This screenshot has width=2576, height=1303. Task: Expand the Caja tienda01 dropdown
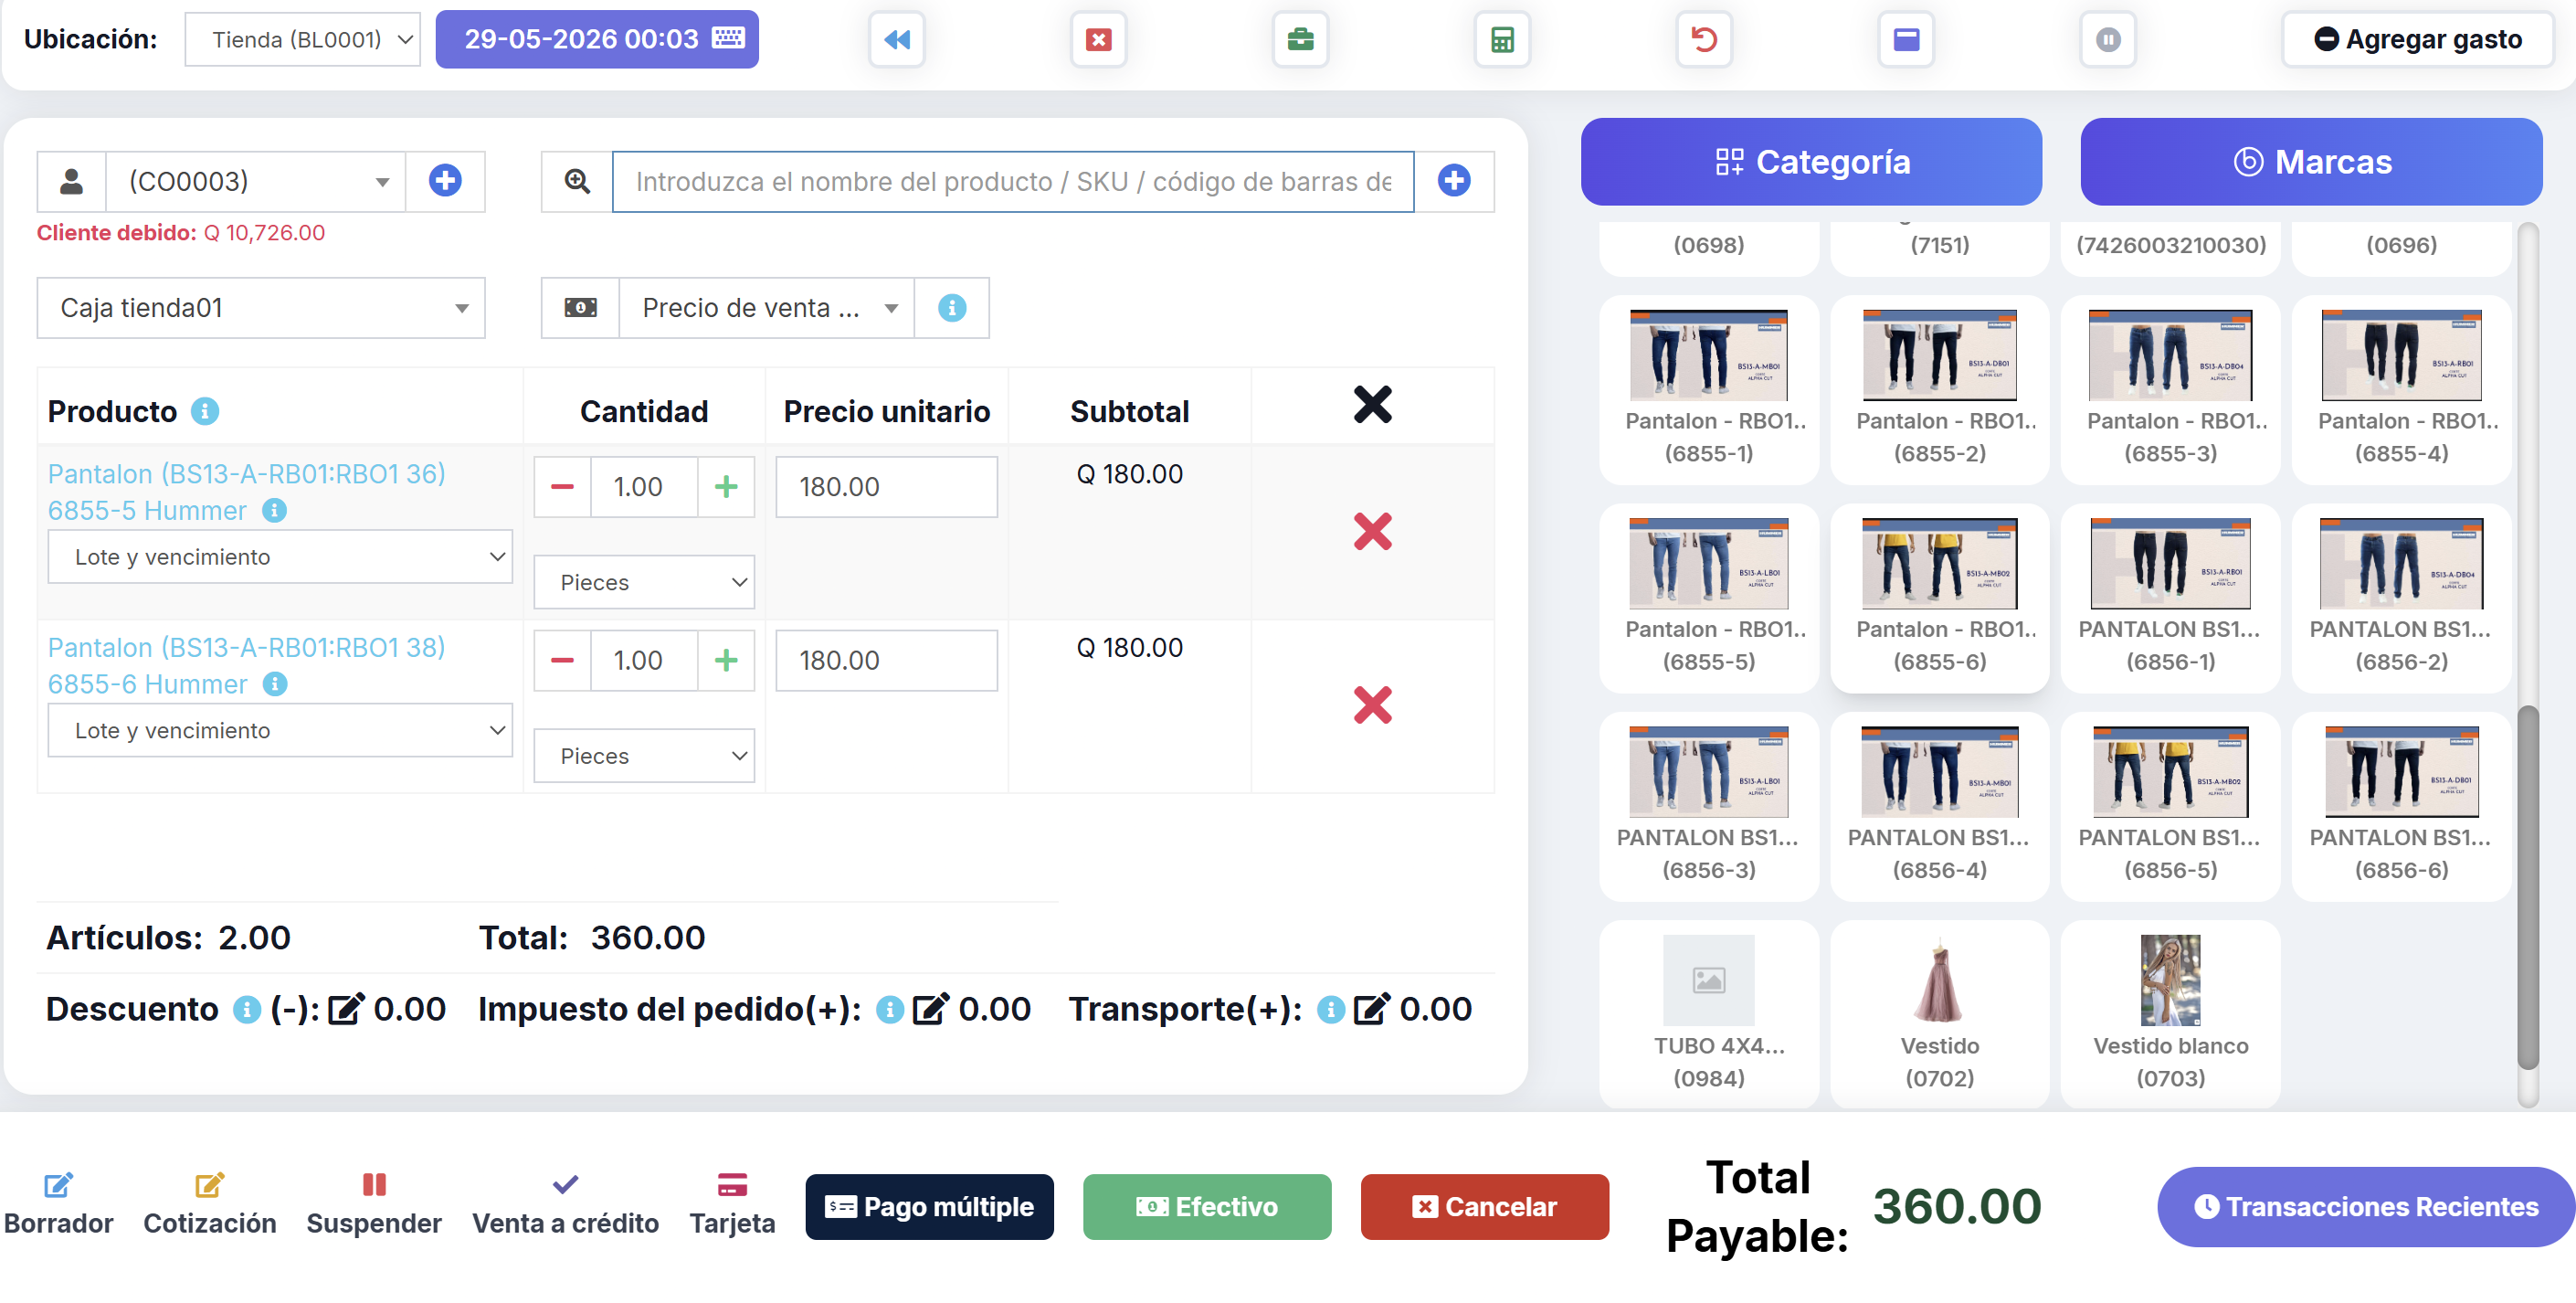tap(261, 308)
